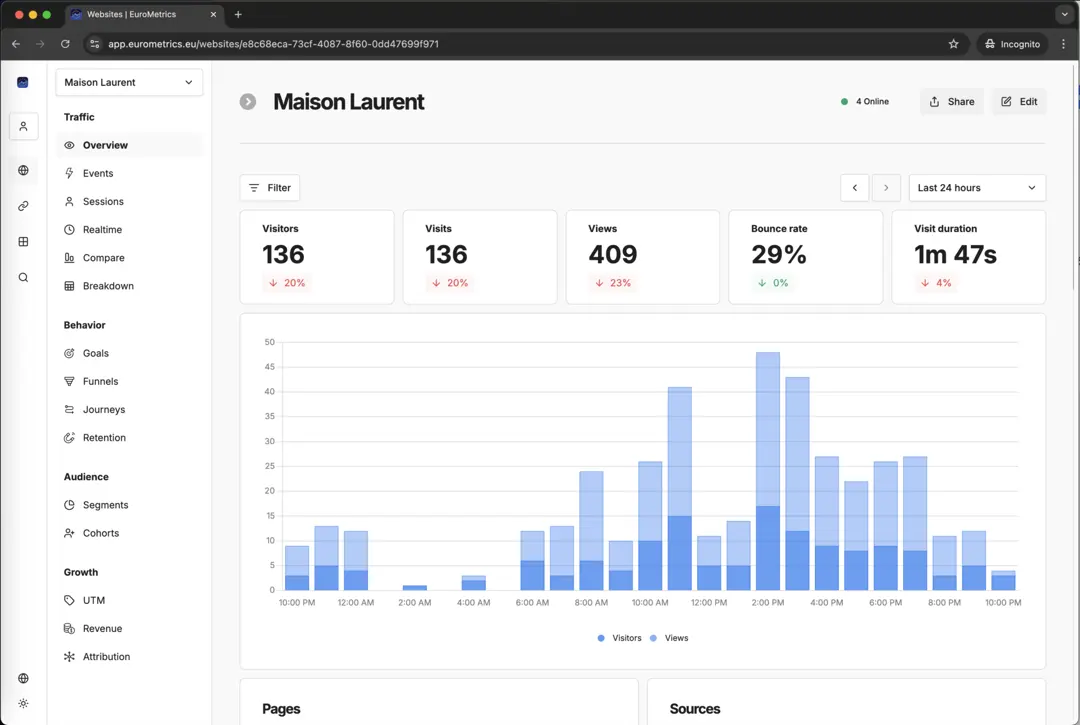Open Sessions in the sidebar
1080x725 pixels.
129,202
